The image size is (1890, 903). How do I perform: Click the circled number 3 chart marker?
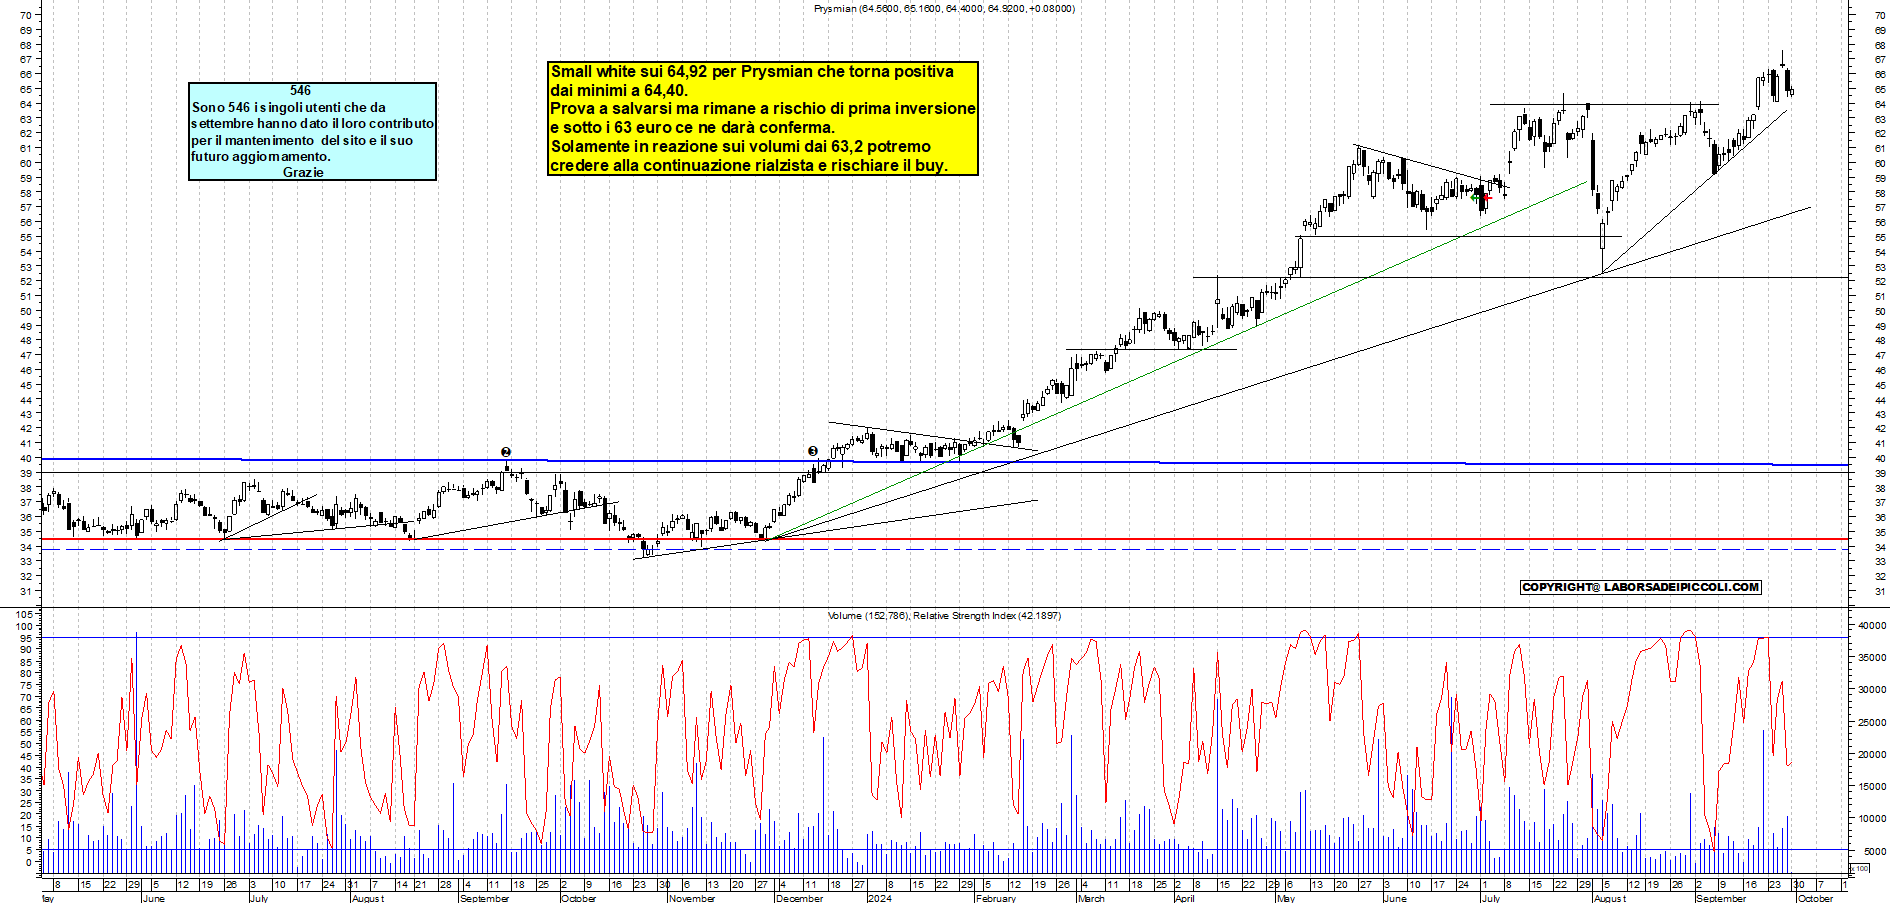click(x=813, y=451)
